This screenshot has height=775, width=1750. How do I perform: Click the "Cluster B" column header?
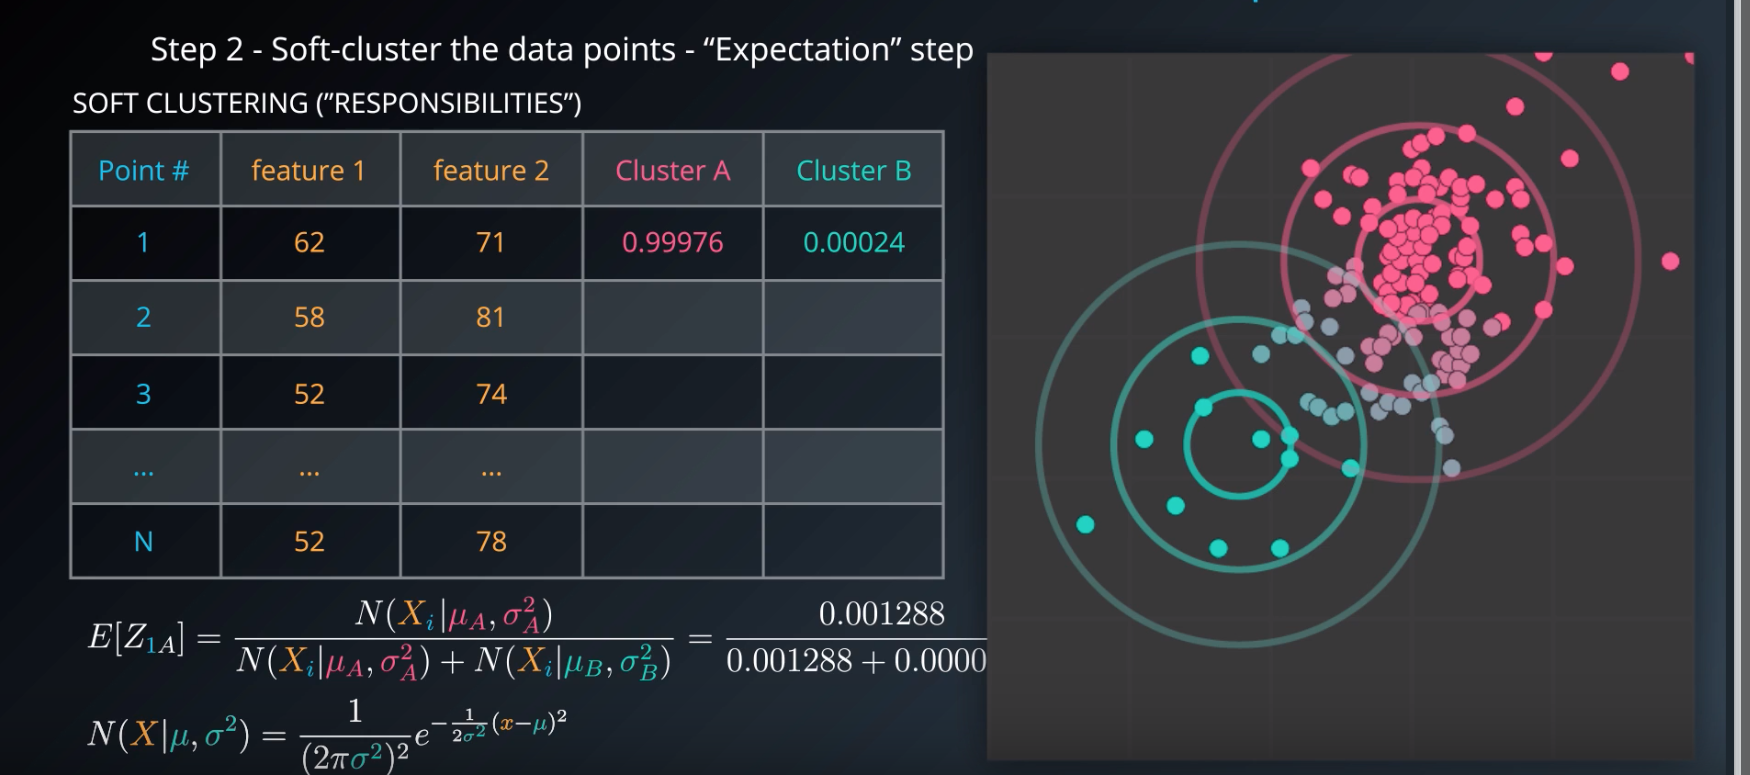coord(853,171)
